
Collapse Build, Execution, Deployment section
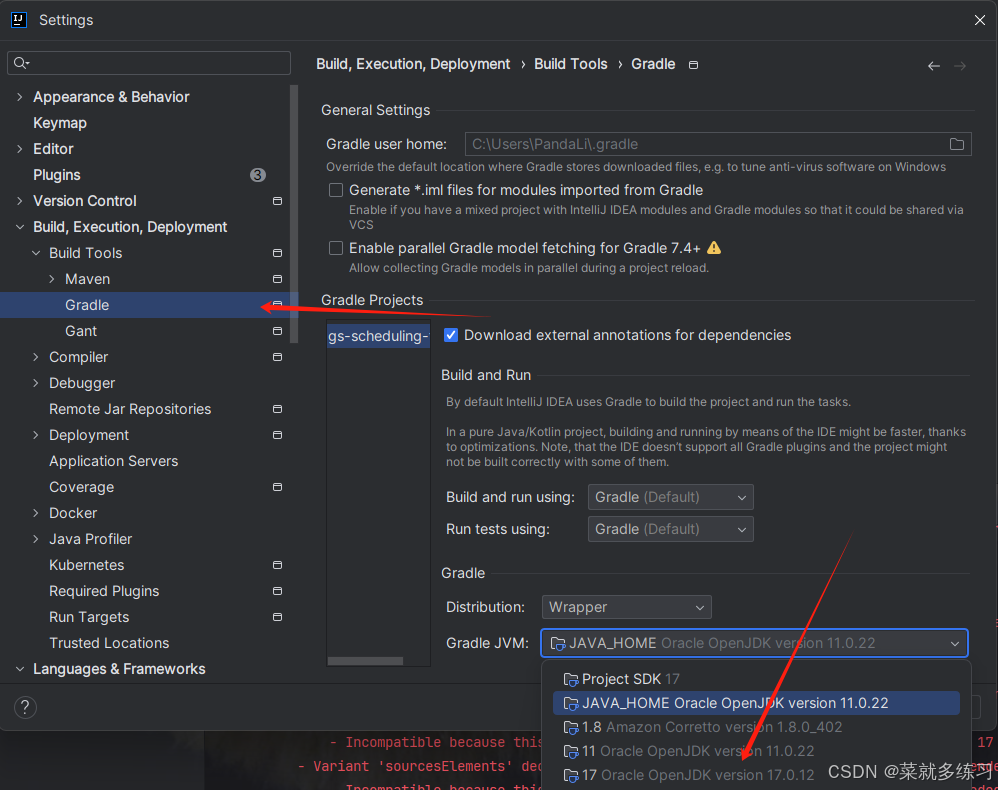click(x=20, y=227)
